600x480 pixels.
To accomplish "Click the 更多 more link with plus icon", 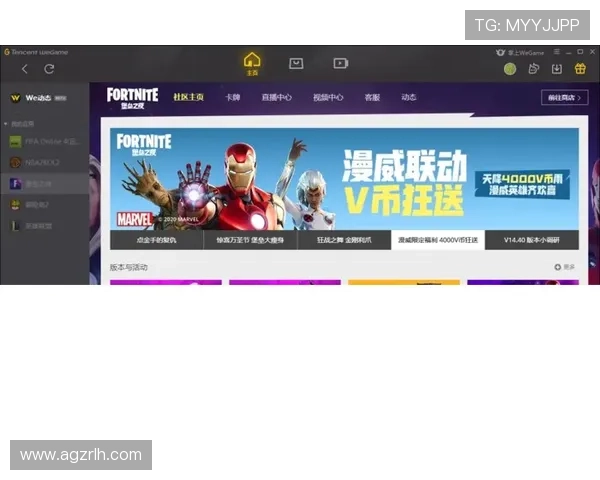I will 565,267.
